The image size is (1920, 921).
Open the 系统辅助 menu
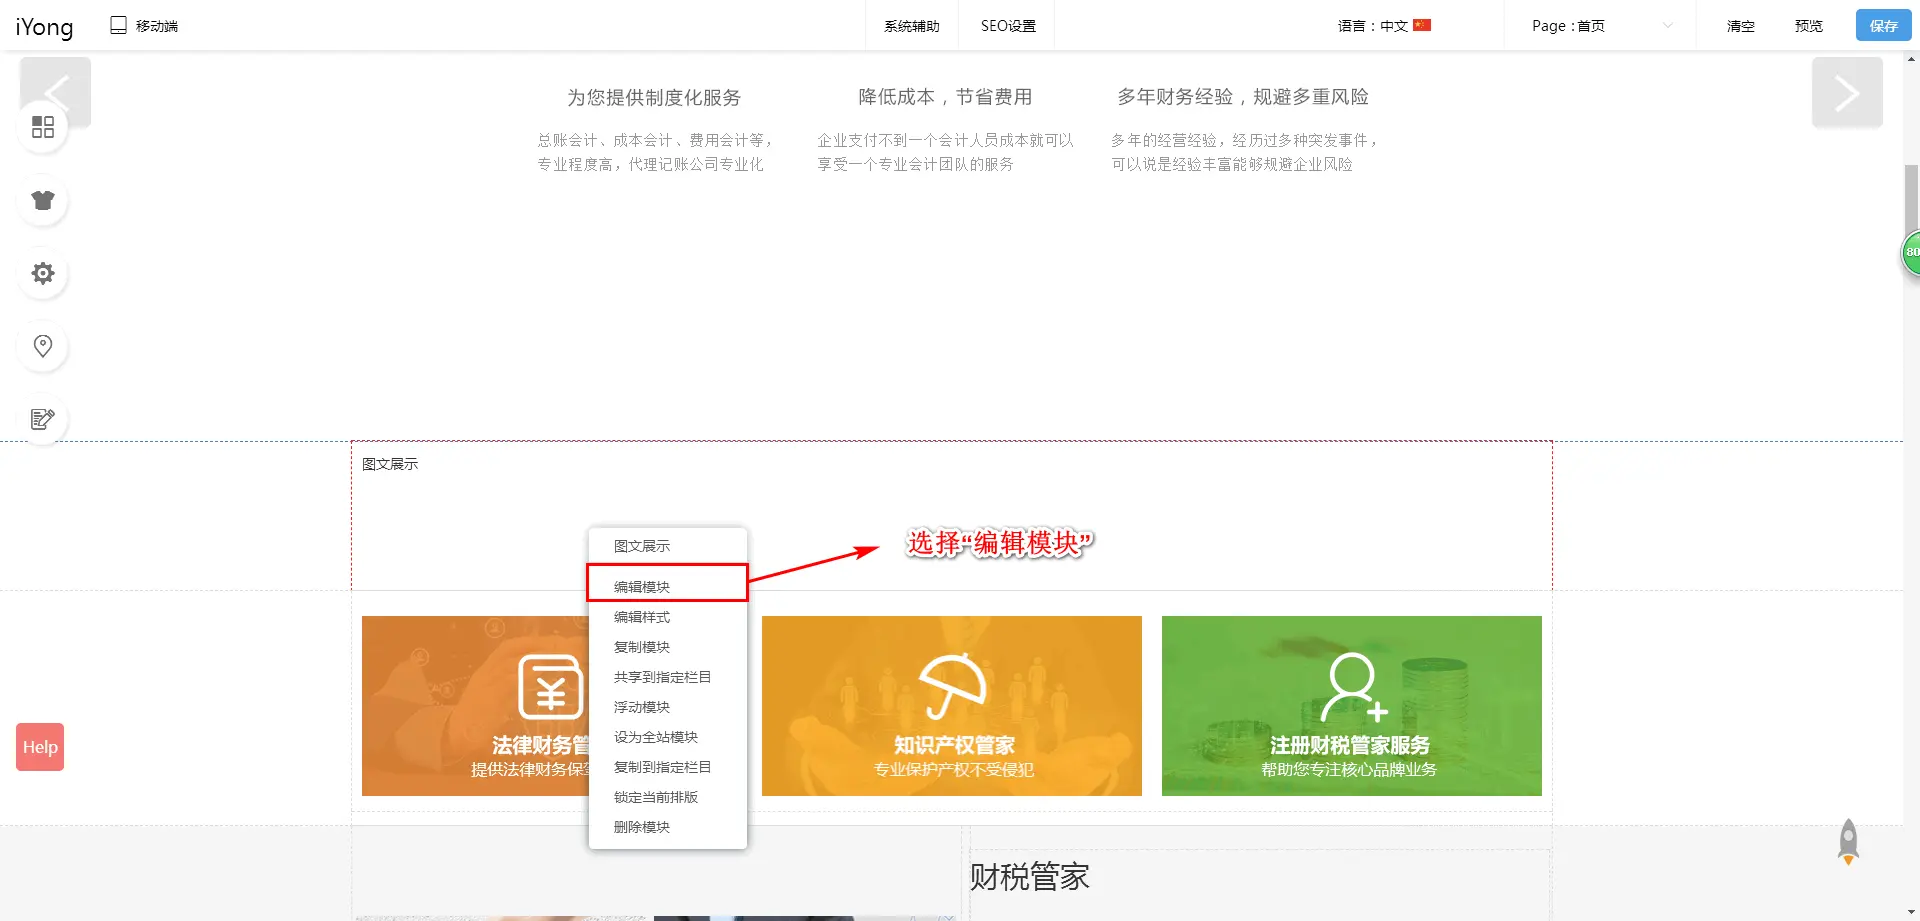tap(911, 26)
